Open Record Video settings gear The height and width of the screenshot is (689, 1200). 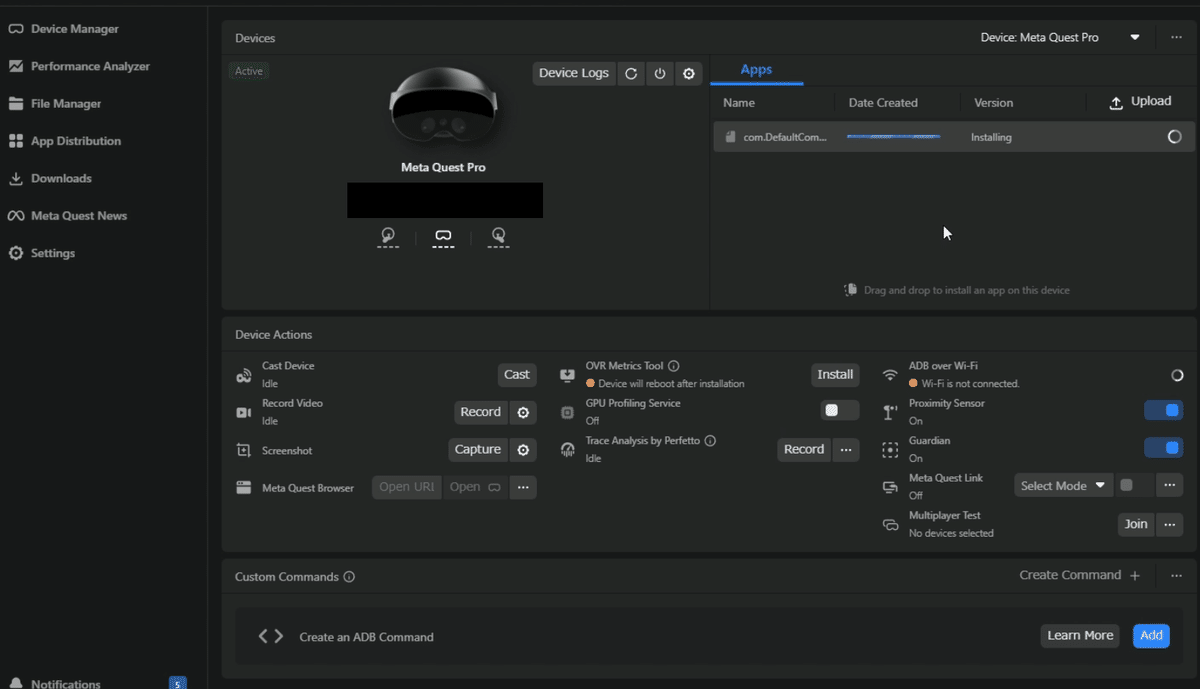523,412
